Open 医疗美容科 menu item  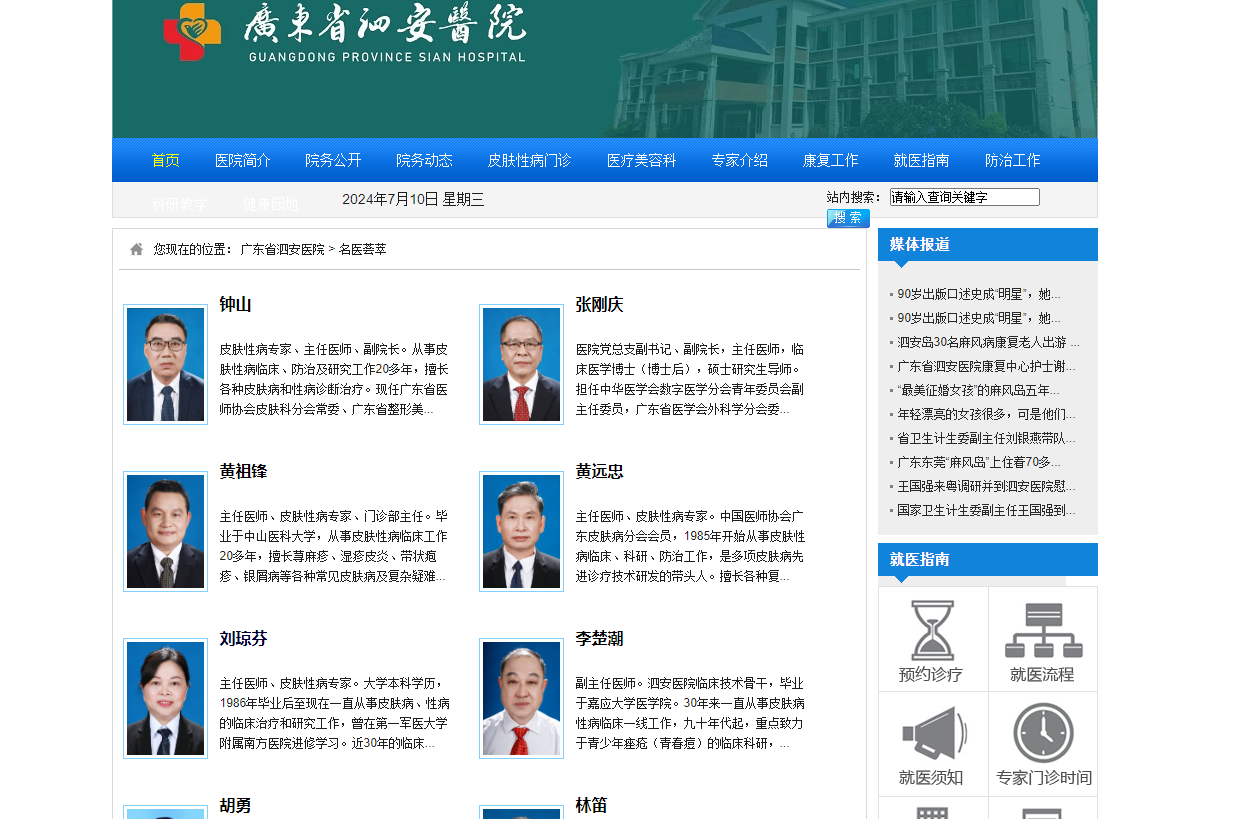coord(642,160)
